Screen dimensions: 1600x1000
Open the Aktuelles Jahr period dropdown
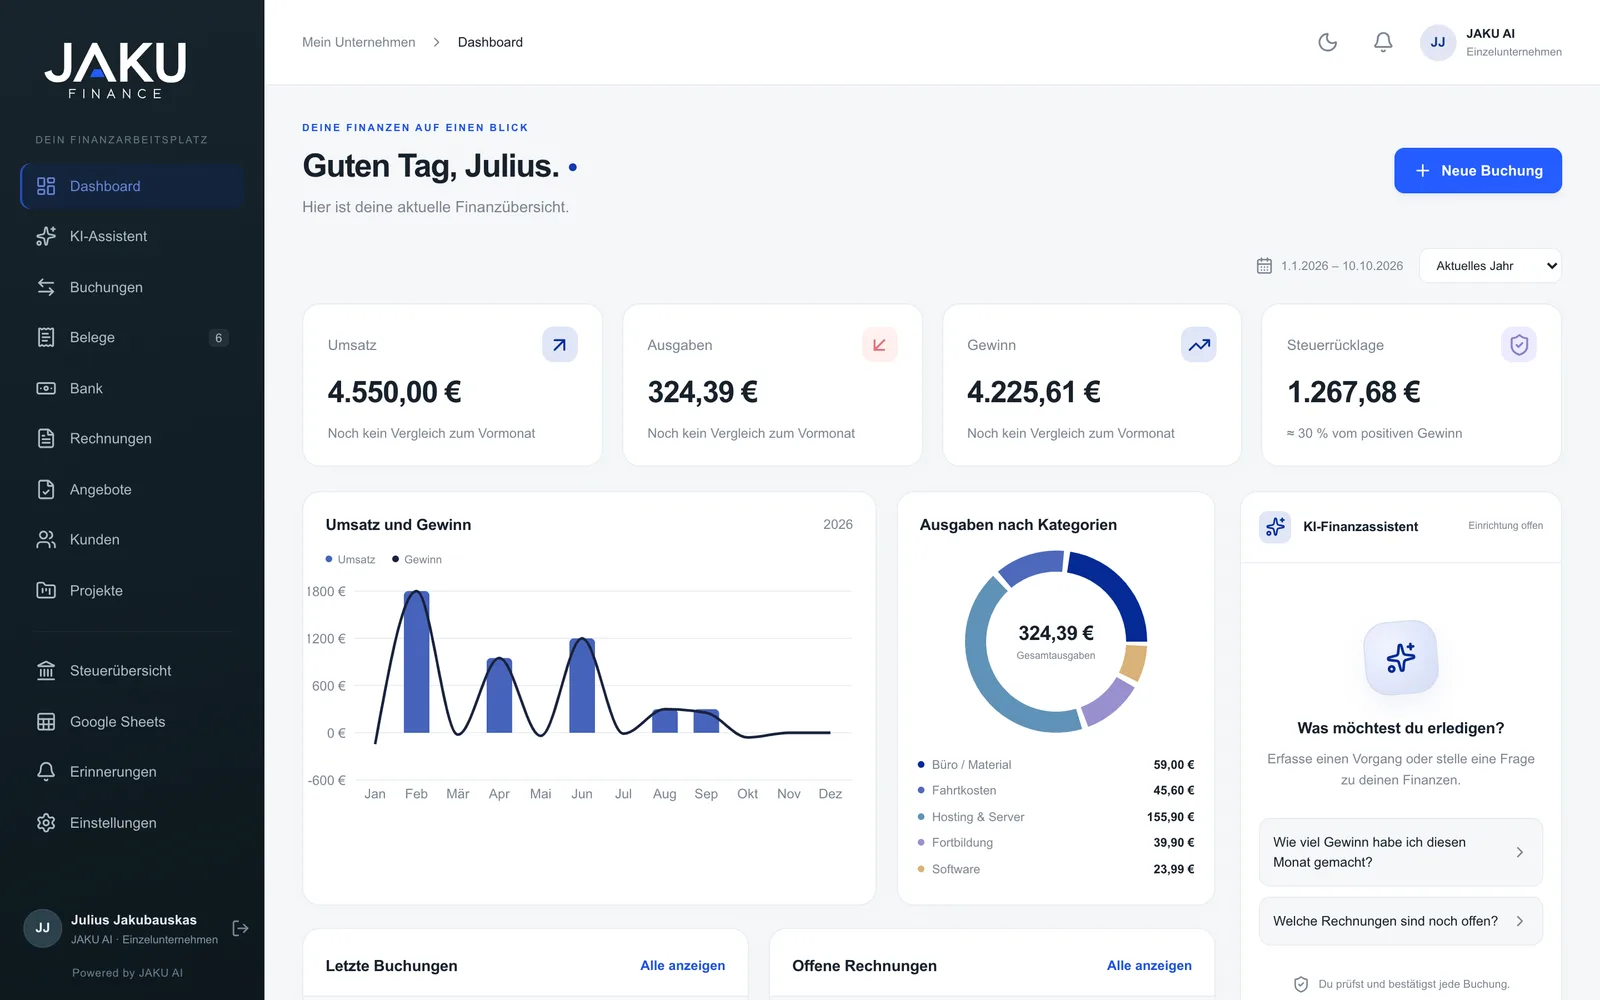[x=1490, y=266]
